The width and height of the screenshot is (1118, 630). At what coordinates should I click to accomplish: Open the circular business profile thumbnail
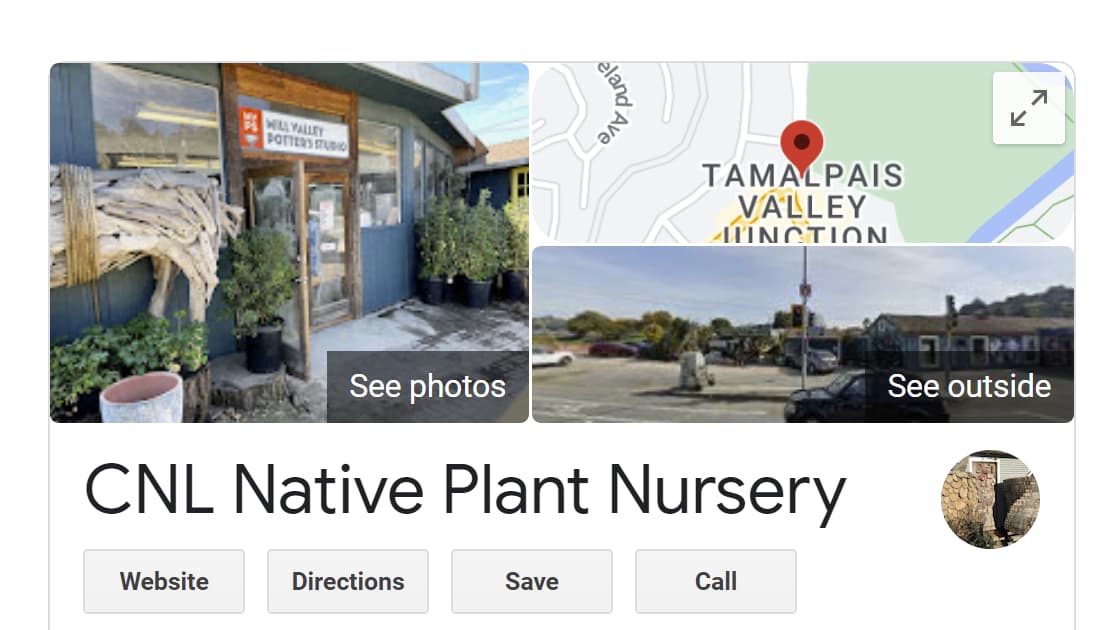(x=990, y=499)
